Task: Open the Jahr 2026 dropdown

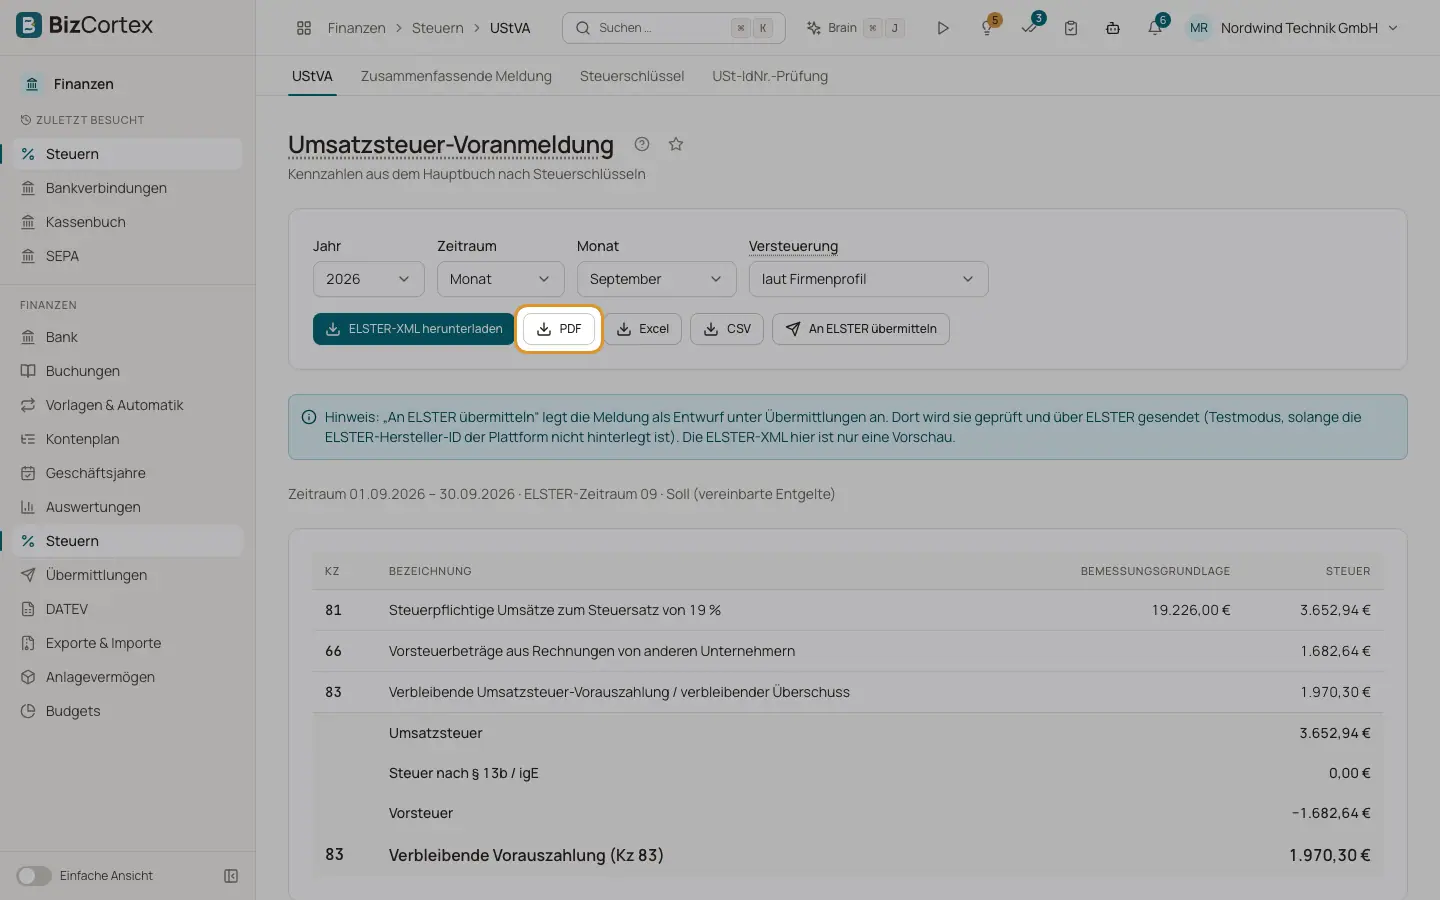Action: [x=368, y=279]
